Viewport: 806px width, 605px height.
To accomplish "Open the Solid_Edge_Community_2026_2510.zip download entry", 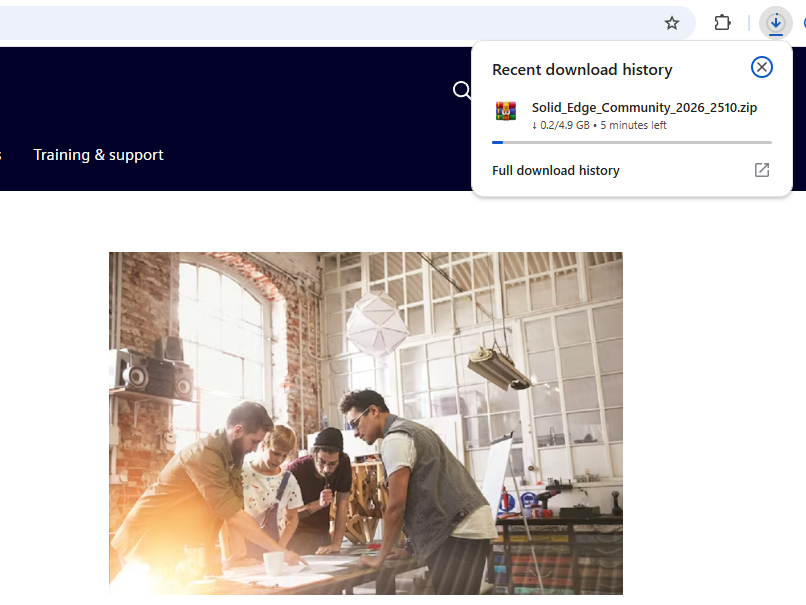I will tap(644, 108).
